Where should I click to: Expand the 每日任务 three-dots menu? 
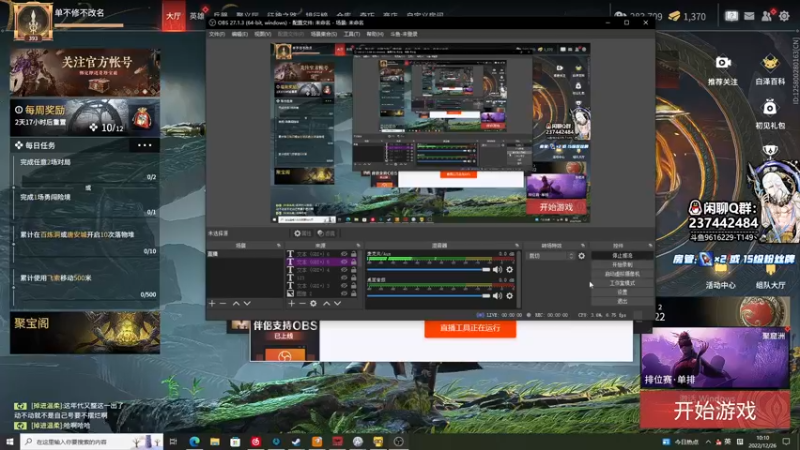[x=144, y=145]
